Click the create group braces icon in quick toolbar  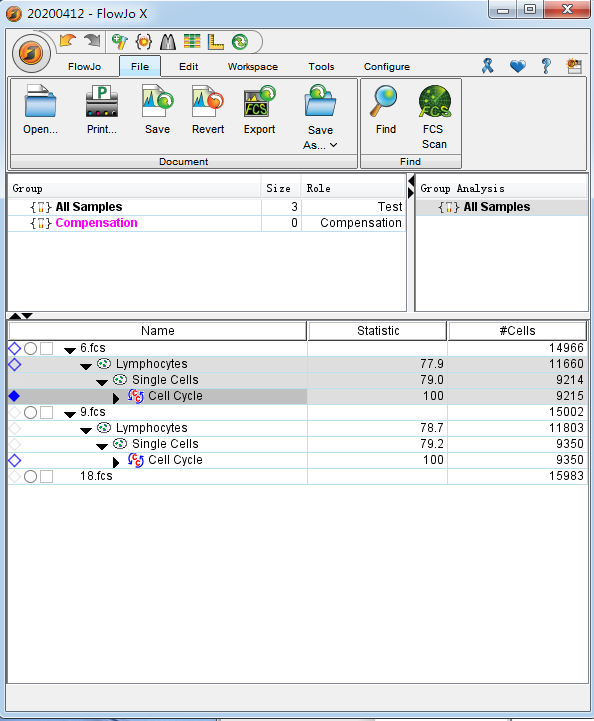point(143,42)
